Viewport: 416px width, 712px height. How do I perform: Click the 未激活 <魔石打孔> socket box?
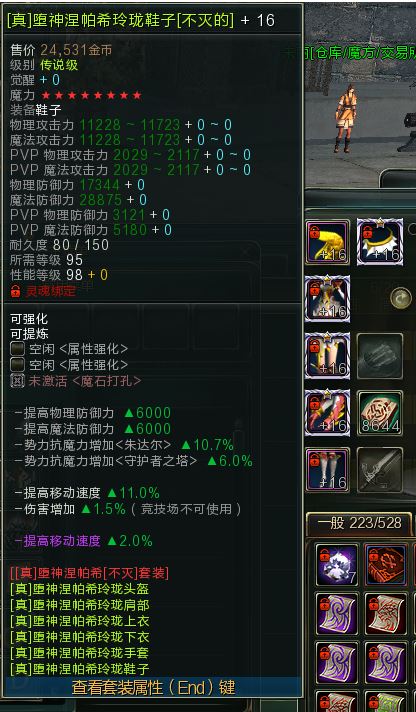(17, 381)
